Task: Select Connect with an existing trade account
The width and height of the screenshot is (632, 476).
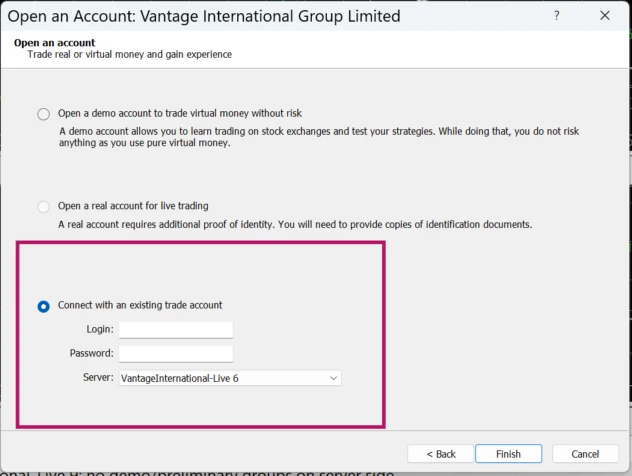Action: pos(44,306)
